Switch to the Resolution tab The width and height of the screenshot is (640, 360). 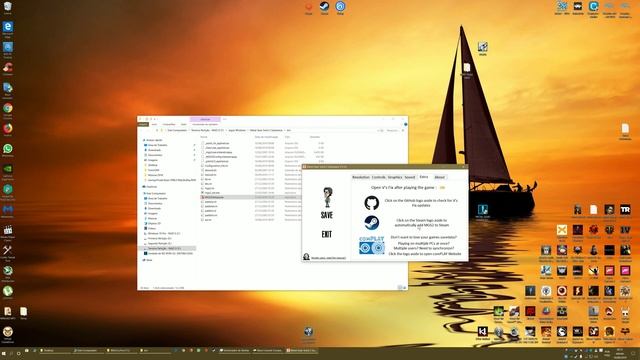360,177
